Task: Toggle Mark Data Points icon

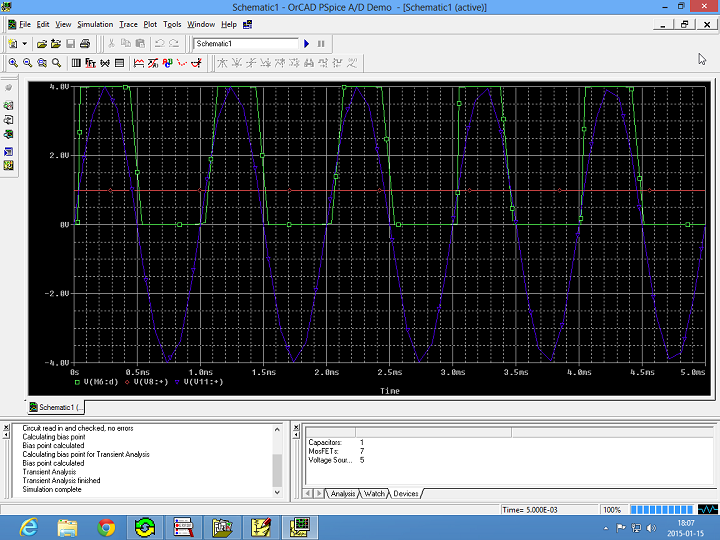Action: click(183, 63)
